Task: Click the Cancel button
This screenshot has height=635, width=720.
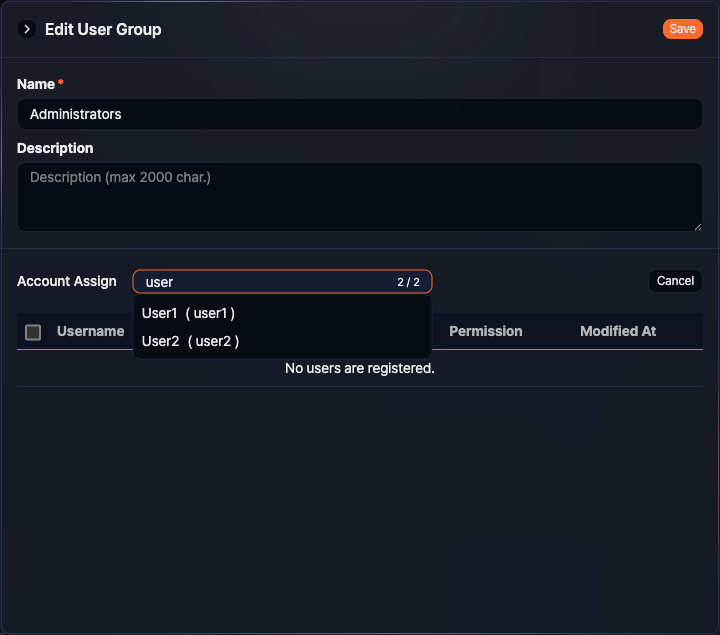Action: pyautogui.click(x=675, y=281)
